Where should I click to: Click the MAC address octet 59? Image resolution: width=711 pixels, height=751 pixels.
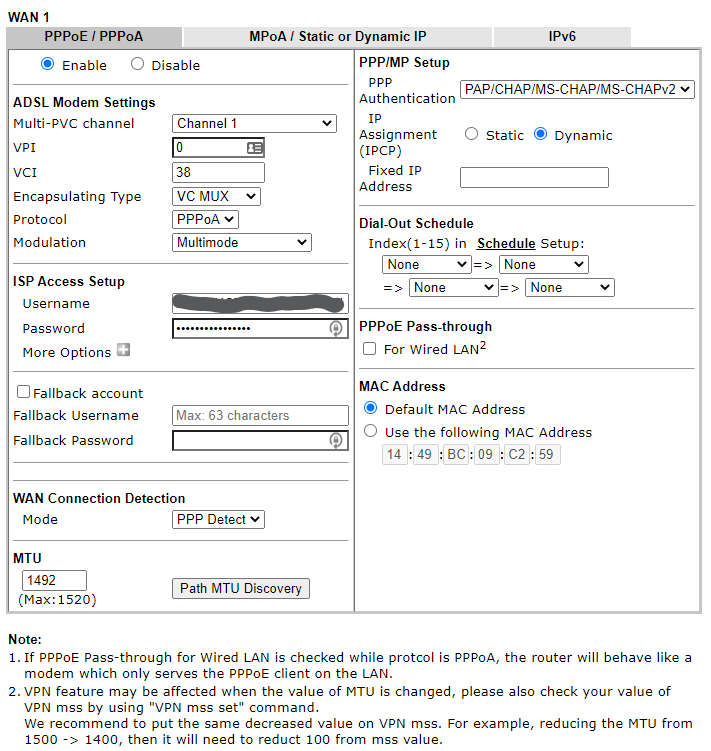(547, 455)
